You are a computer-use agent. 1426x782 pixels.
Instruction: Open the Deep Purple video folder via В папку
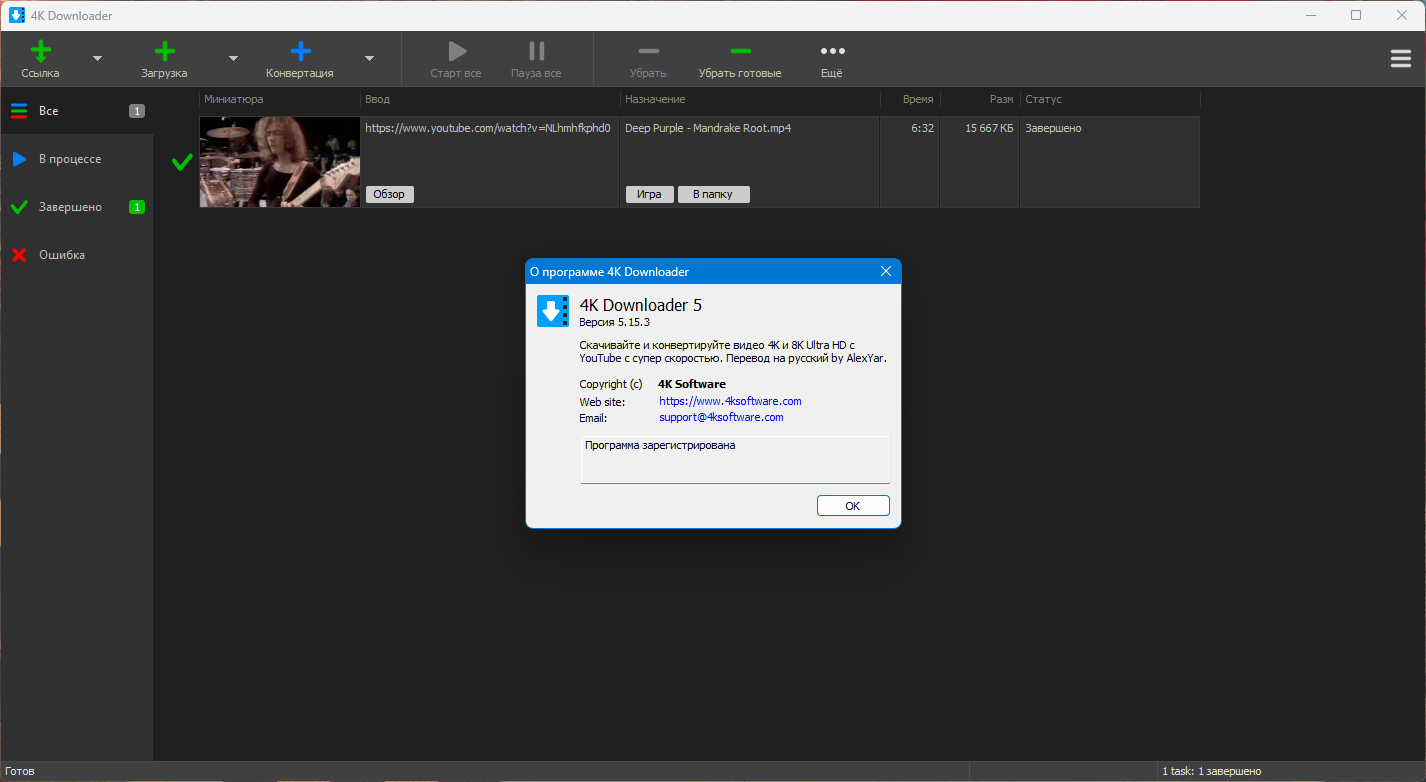pos(713,194)
